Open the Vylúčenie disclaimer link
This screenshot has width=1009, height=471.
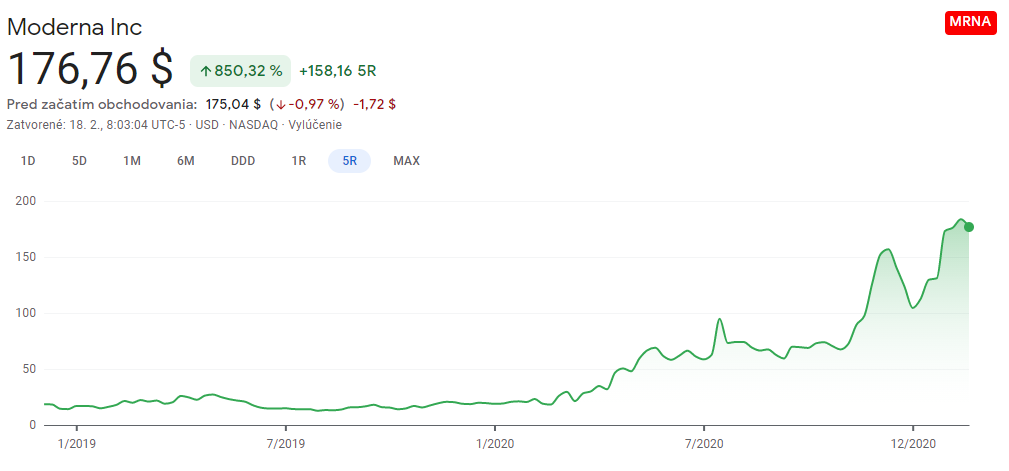tap(315, 125)
